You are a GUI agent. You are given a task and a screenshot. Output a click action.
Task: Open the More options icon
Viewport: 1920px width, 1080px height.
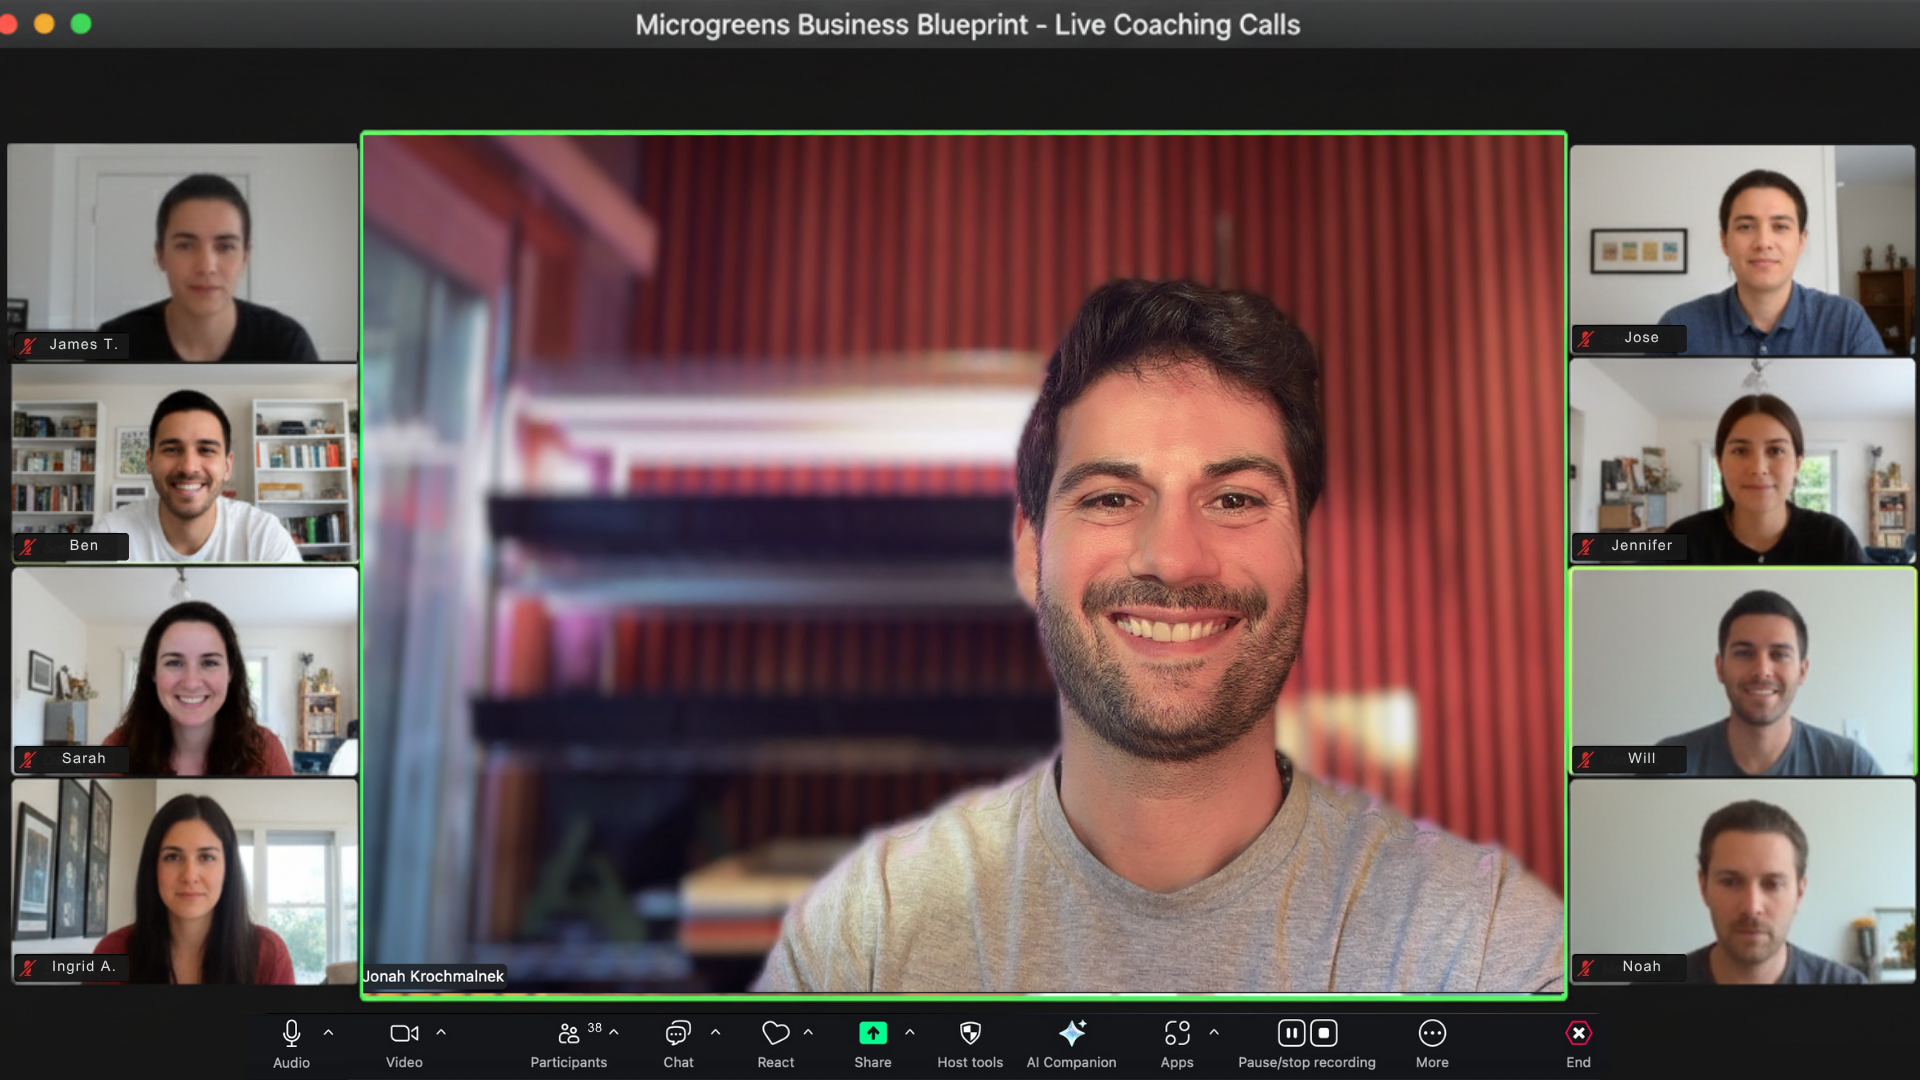click(x=1432, y=1033)
